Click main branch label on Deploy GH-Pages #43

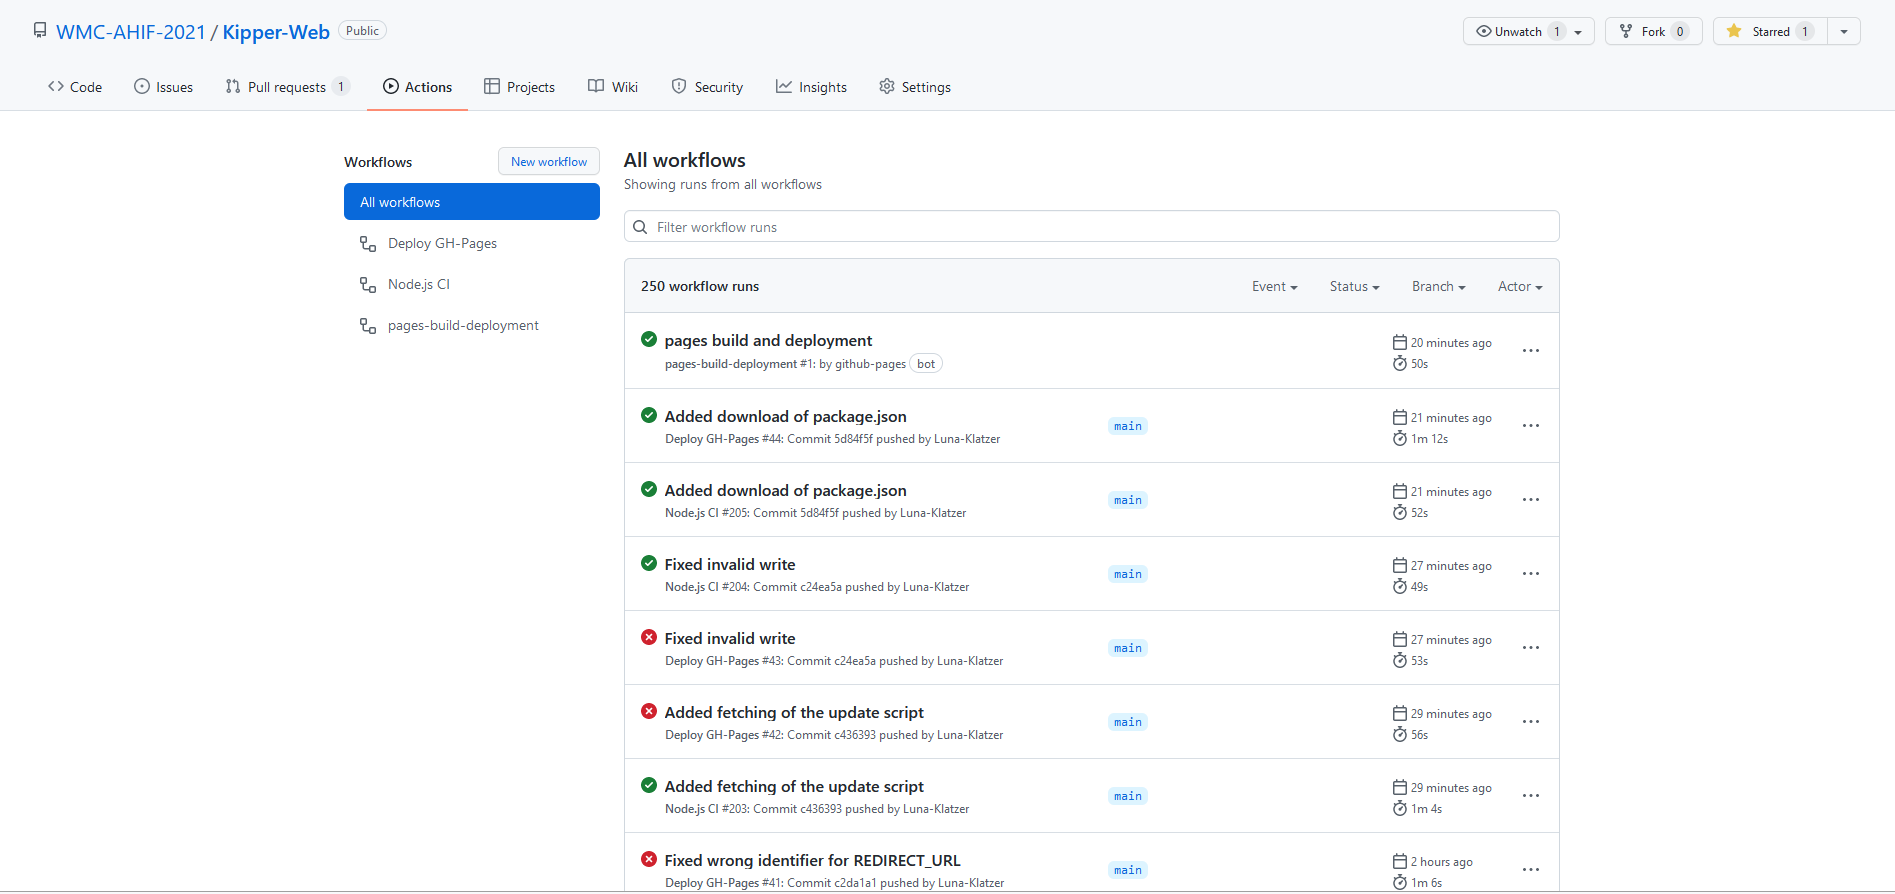(x=1128, y=648)
